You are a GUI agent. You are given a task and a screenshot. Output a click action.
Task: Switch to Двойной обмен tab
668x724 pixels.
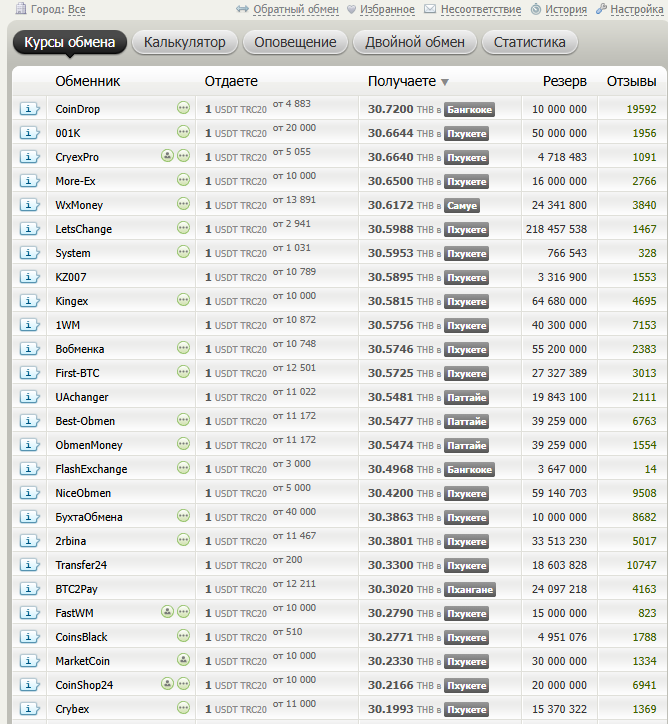[415, 42]
